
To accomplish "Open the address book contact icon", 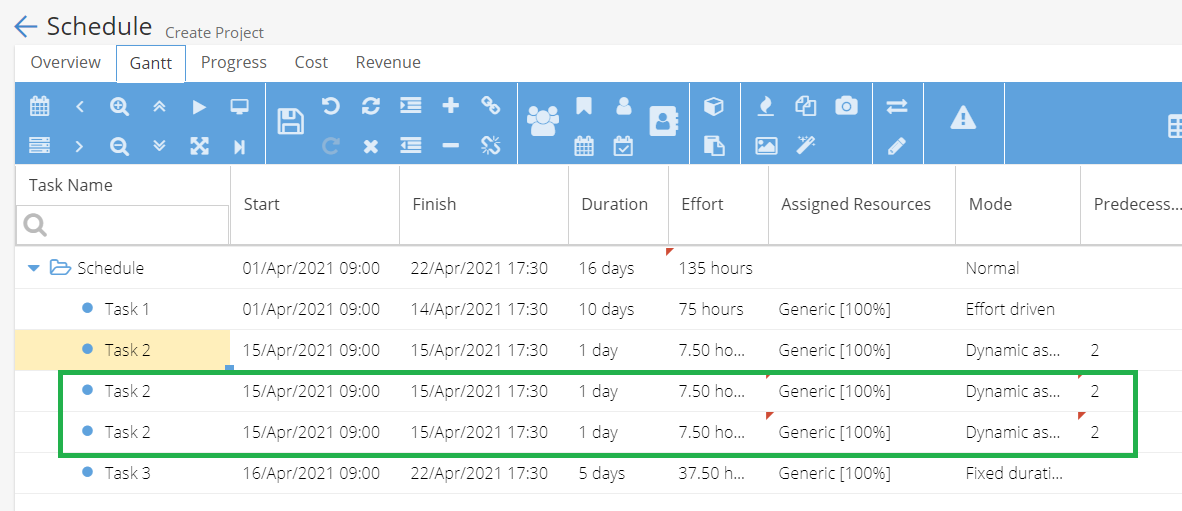I will tap(664, 121).
